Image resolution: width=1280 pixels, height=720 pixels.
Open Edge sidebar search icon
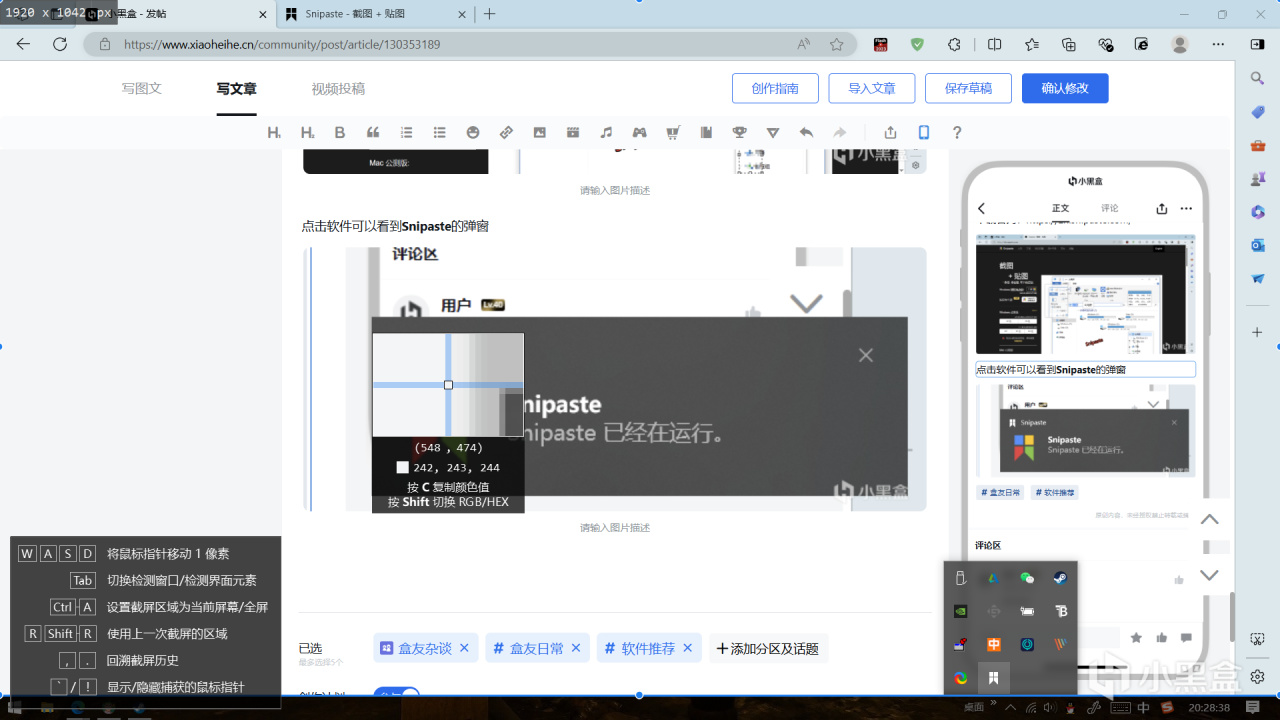(1258, 78)
